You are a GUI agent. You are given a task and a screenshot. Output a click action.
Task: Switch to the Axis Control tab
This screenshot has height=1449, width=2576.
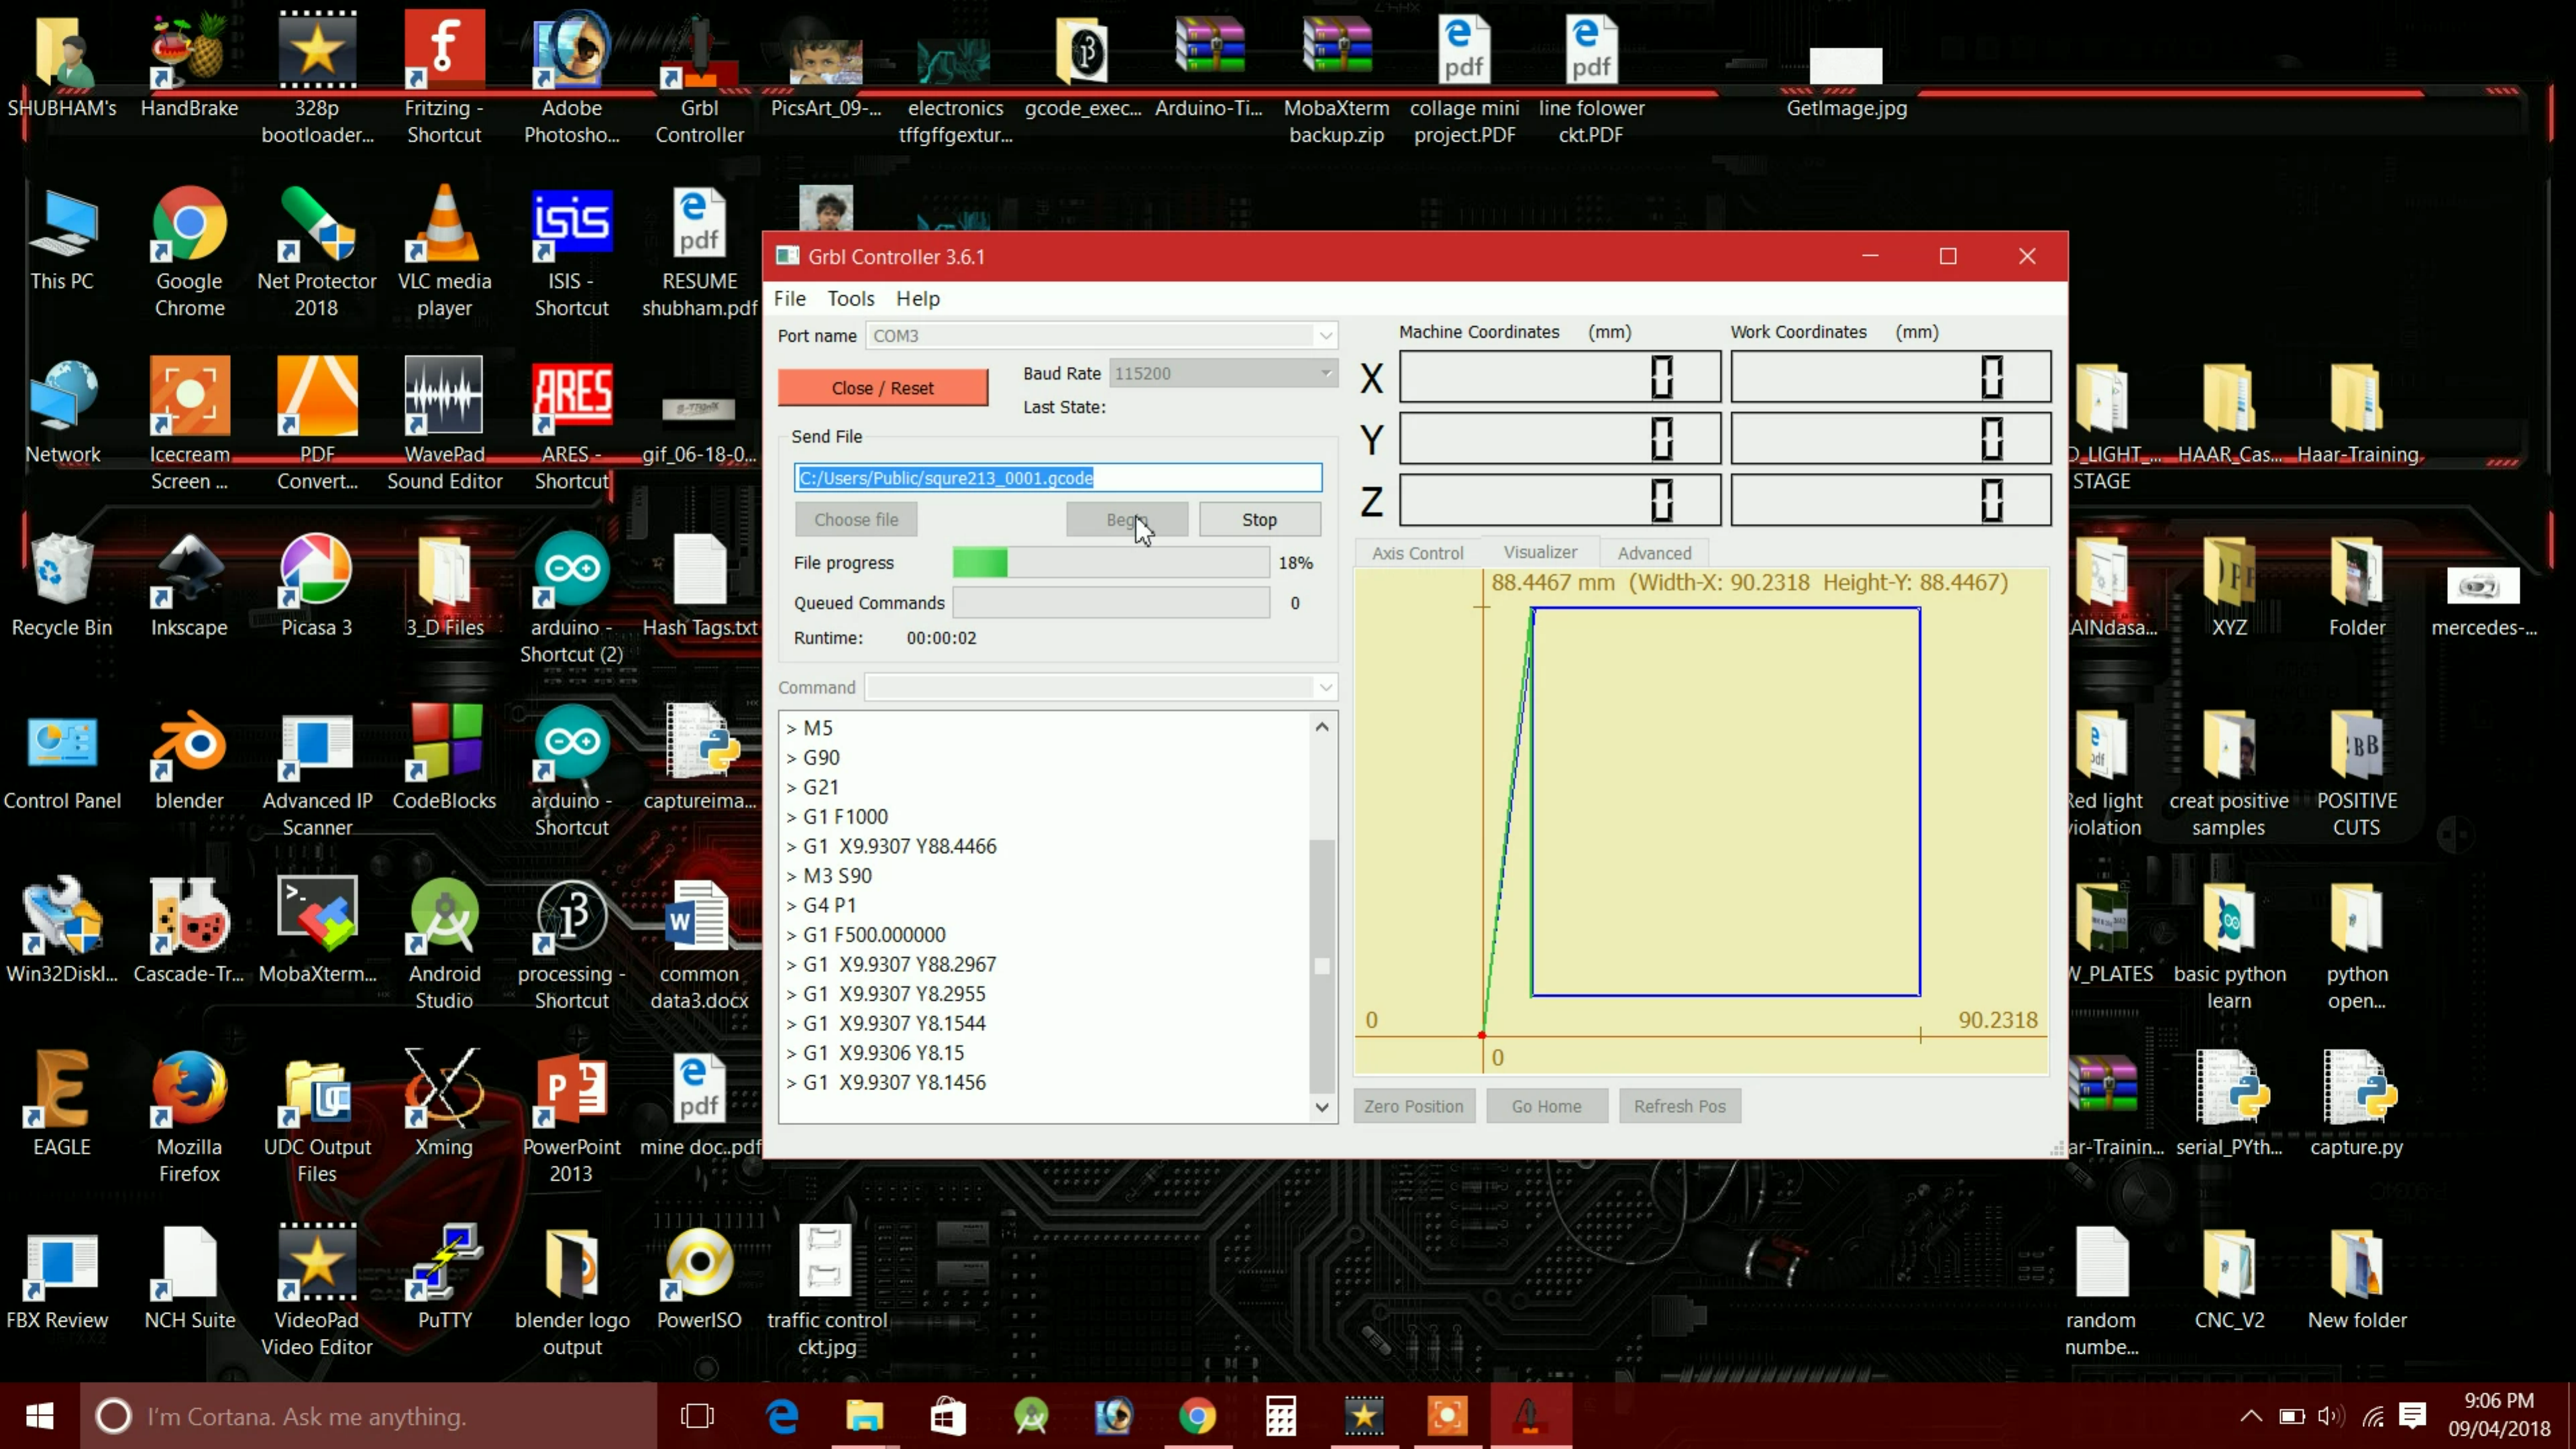pyautogui.click(x=1417, y=553)
